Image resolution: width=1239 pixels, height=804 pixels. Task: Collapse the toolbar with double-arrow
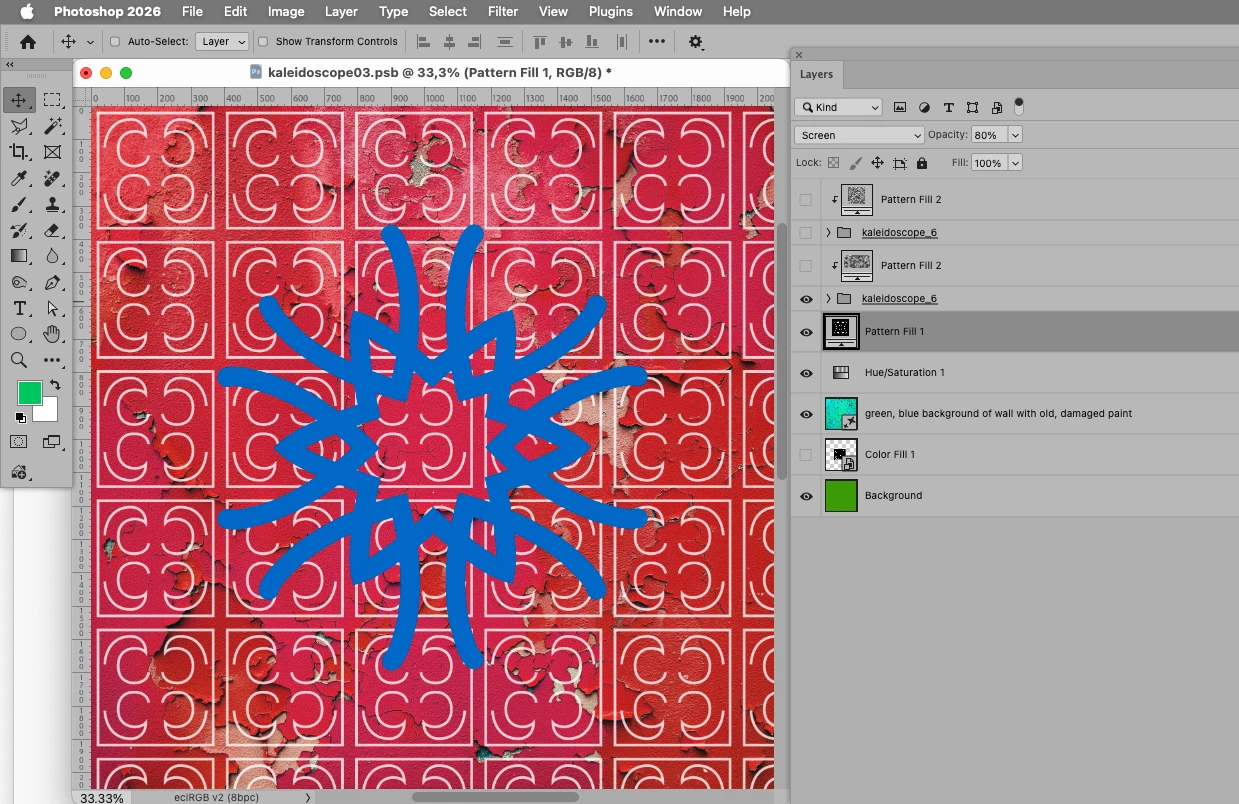10,64
